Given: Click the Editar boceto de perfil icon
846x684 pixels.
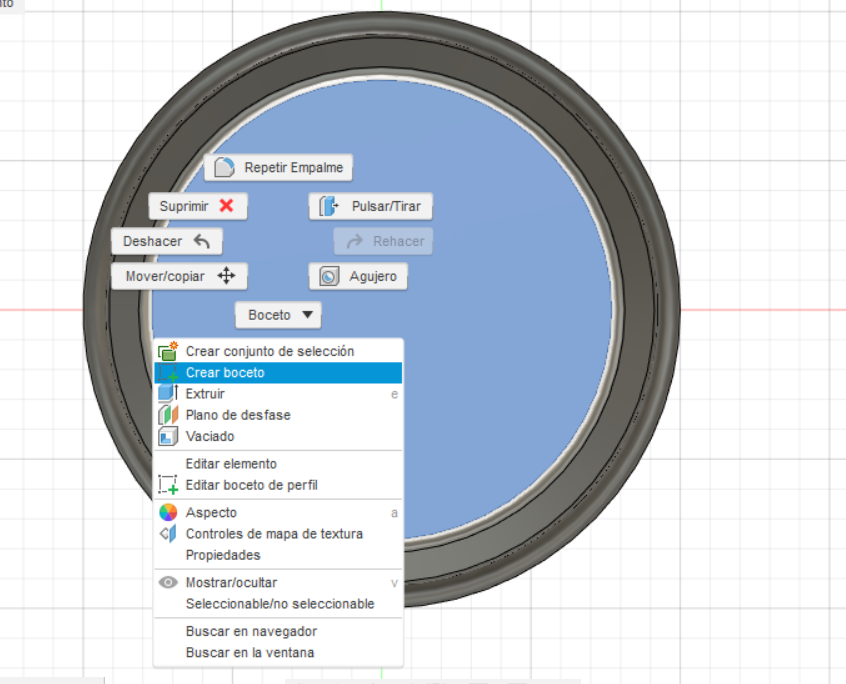Looking at the screenshot, I should tap(168, 484).
